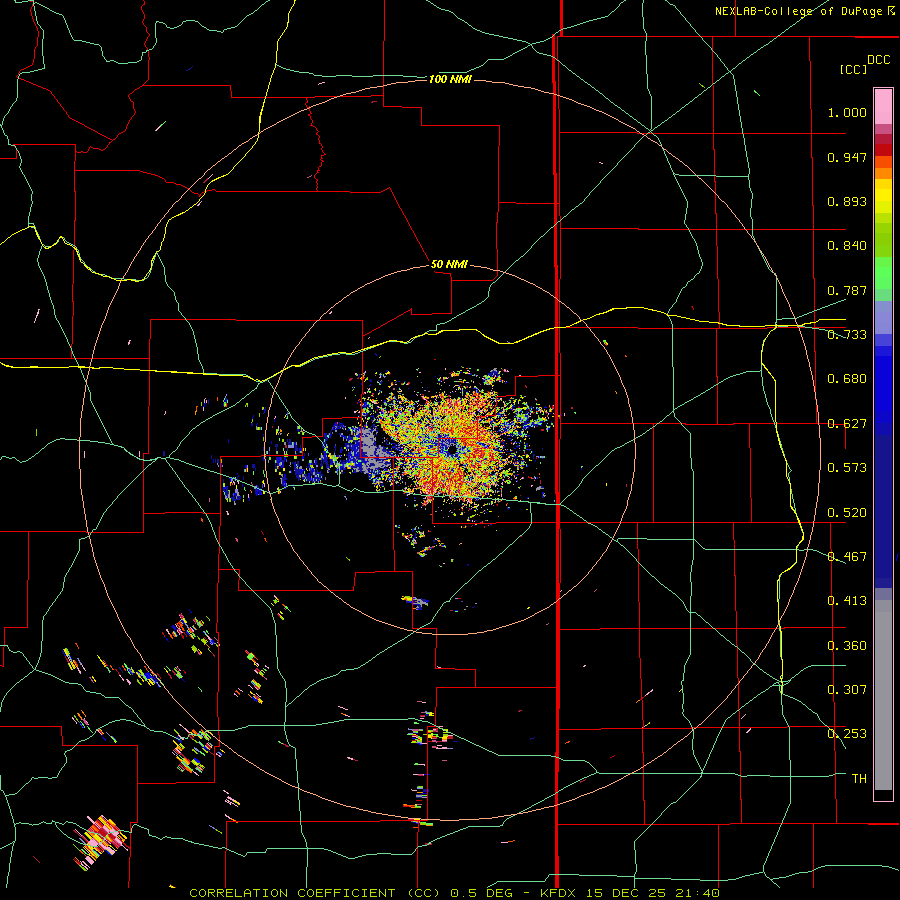Click the 100 NMI range ring label
This screenshot has height=900, width=900.
(450, 79)
